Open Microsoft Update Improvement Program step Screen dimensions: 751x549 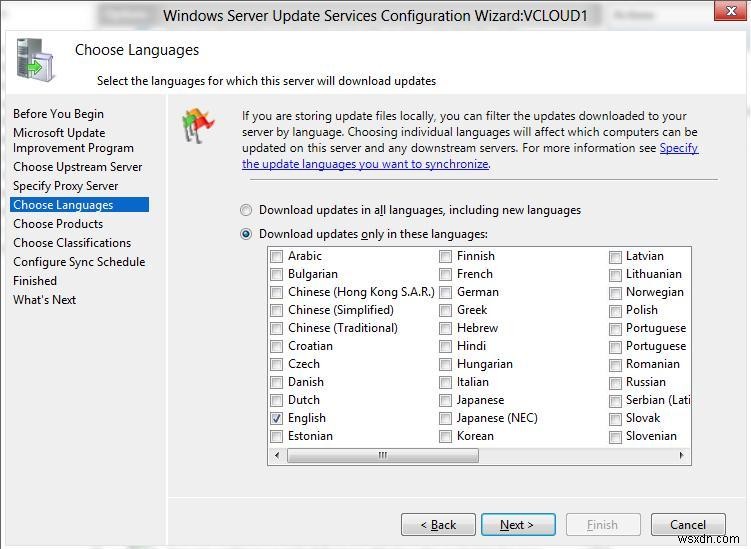tap(73, 140)
